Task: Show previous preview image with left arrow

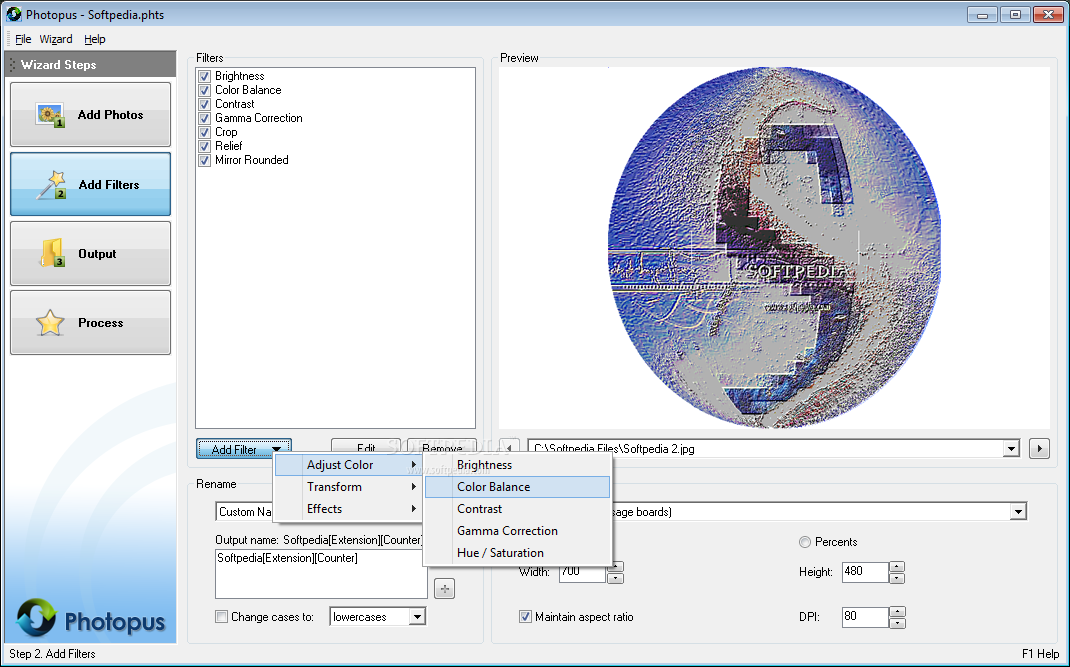Action: [509, 449]
